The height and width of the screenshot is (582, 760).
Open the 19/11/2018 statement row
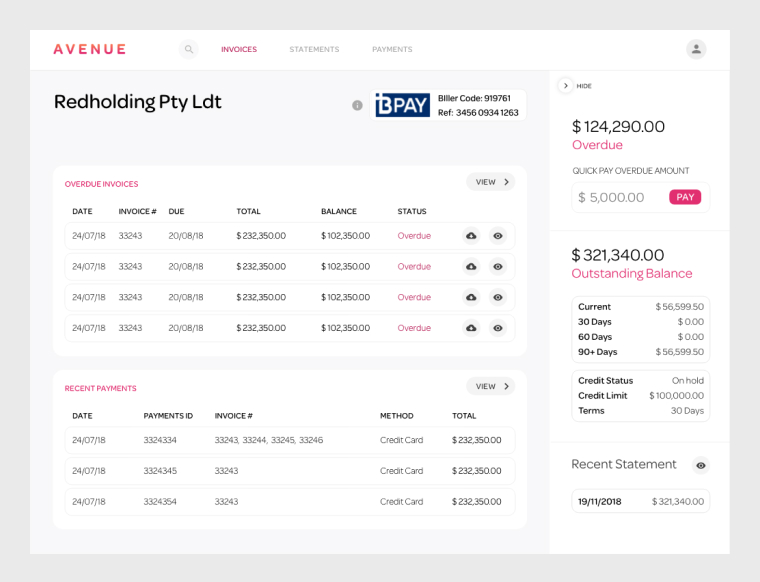coord(640,501)
